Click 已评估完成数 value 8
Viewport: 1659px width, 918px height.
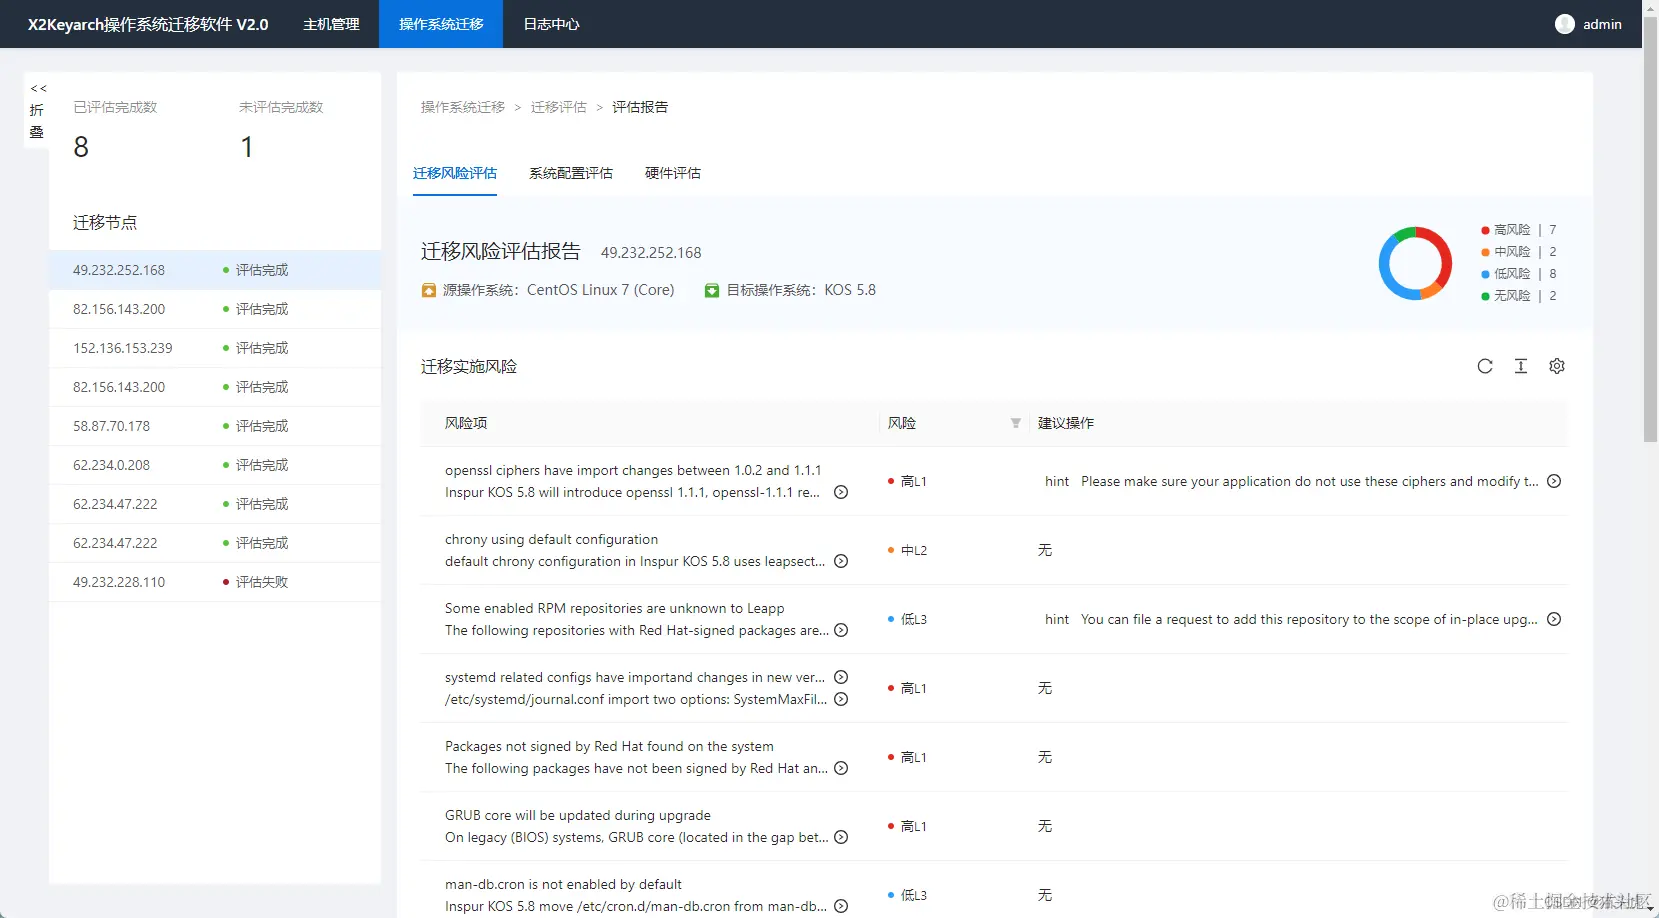click(x=81, y=147)
